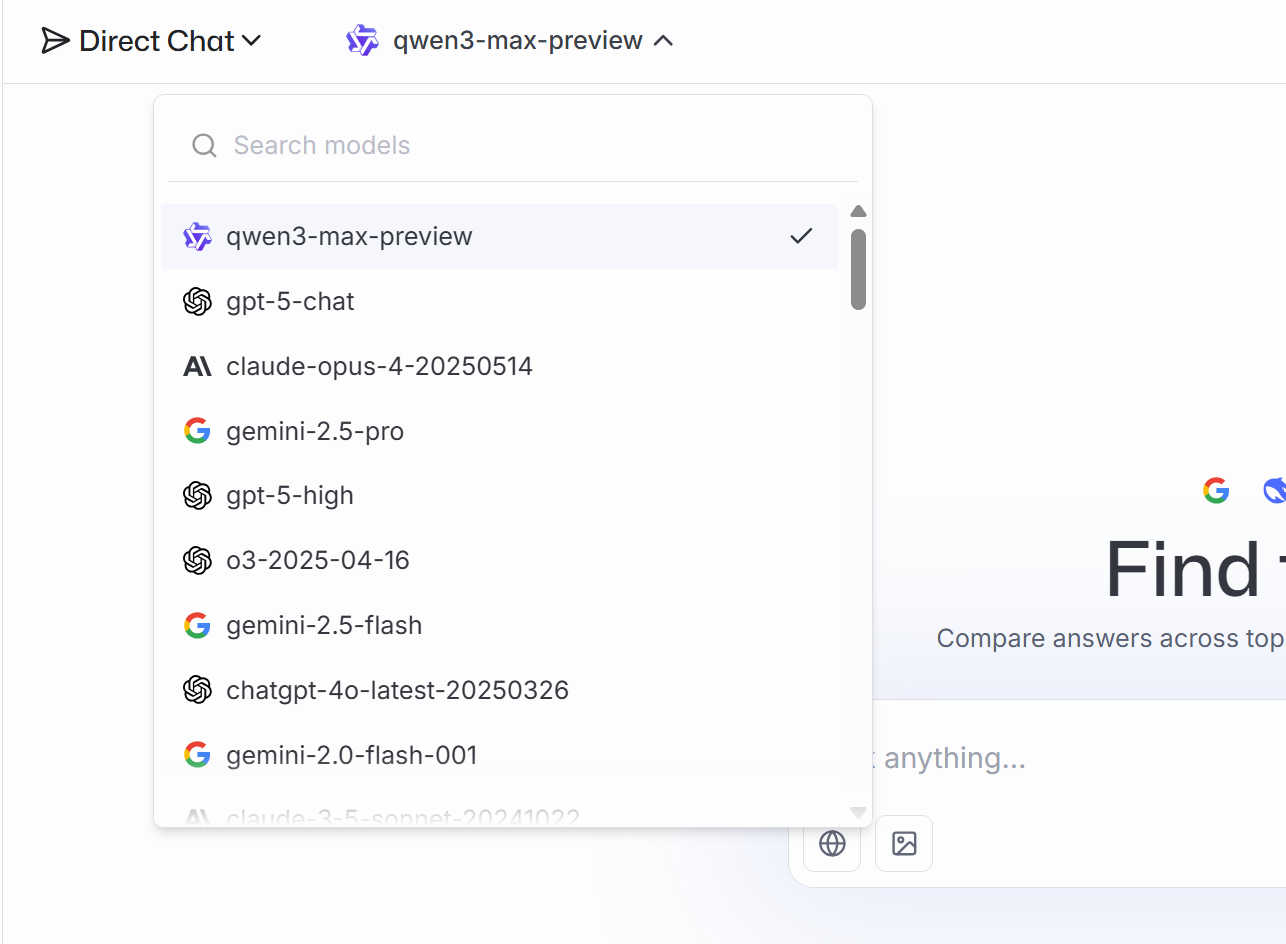
Task: Click the Google logo above the headline
Action: coord(1216,490)
